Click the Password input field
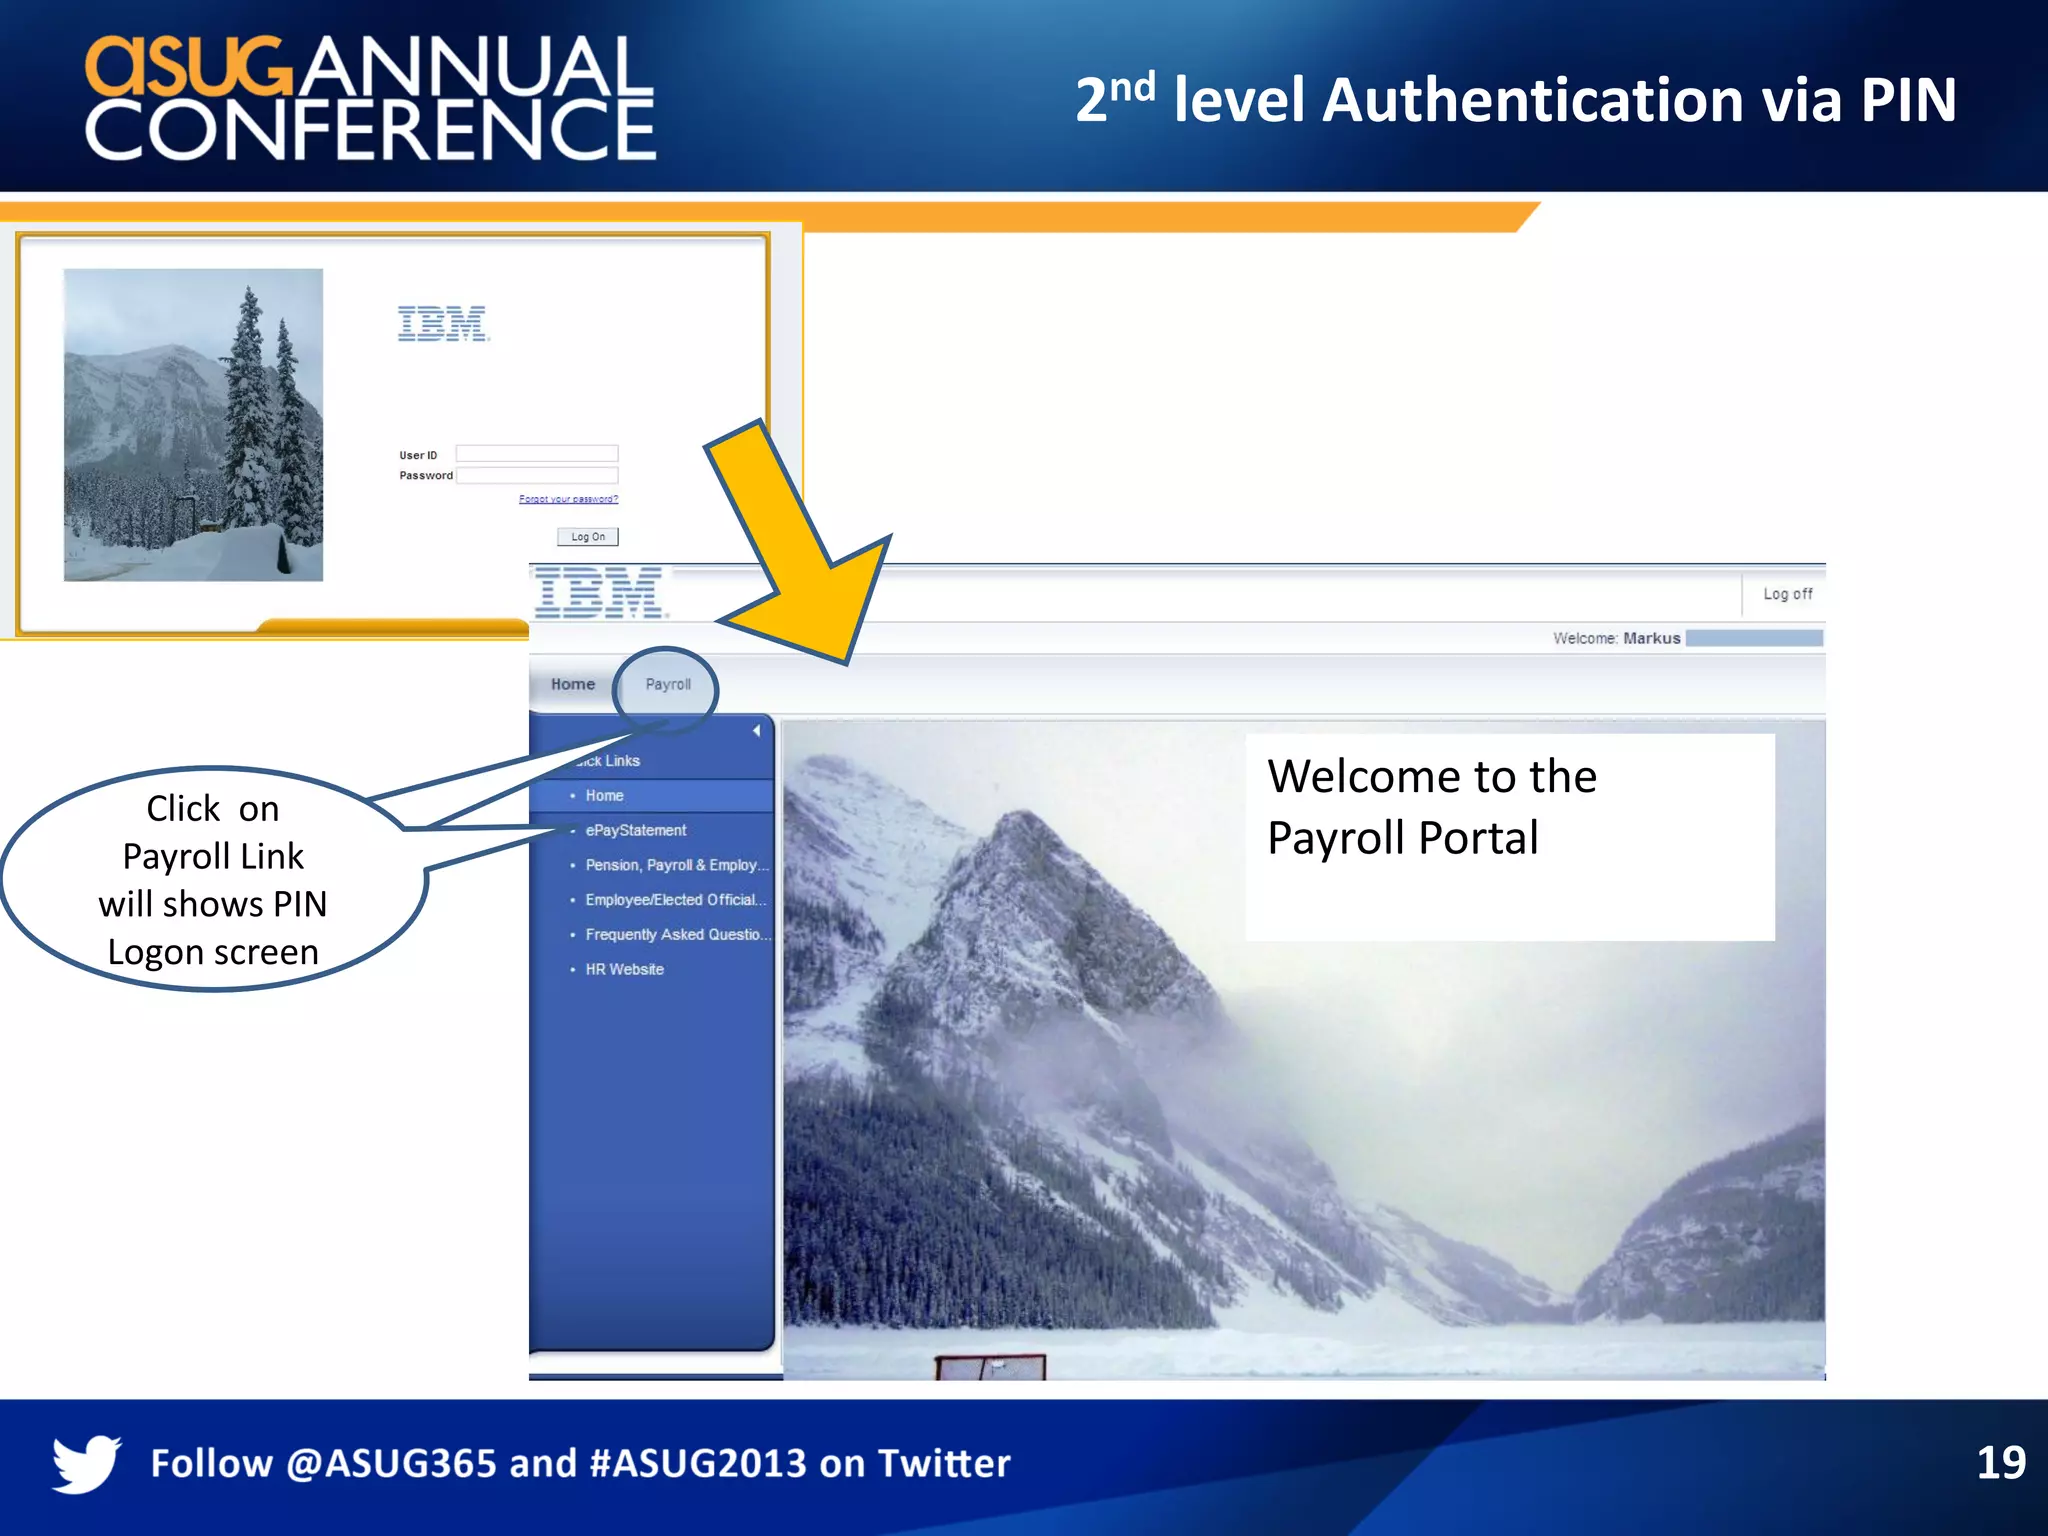 [537, 476]
